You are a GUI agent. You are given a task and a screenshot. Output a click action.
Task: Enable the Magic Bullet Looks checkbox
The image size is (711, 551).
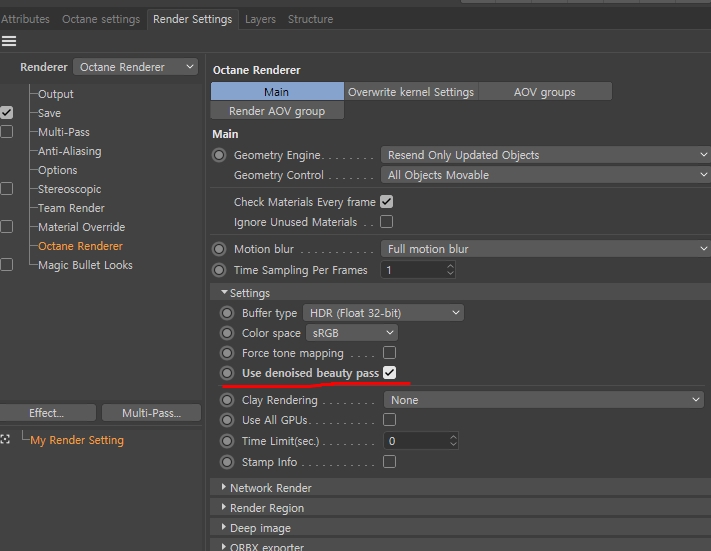pyautogui.click(x=6, y=264)
